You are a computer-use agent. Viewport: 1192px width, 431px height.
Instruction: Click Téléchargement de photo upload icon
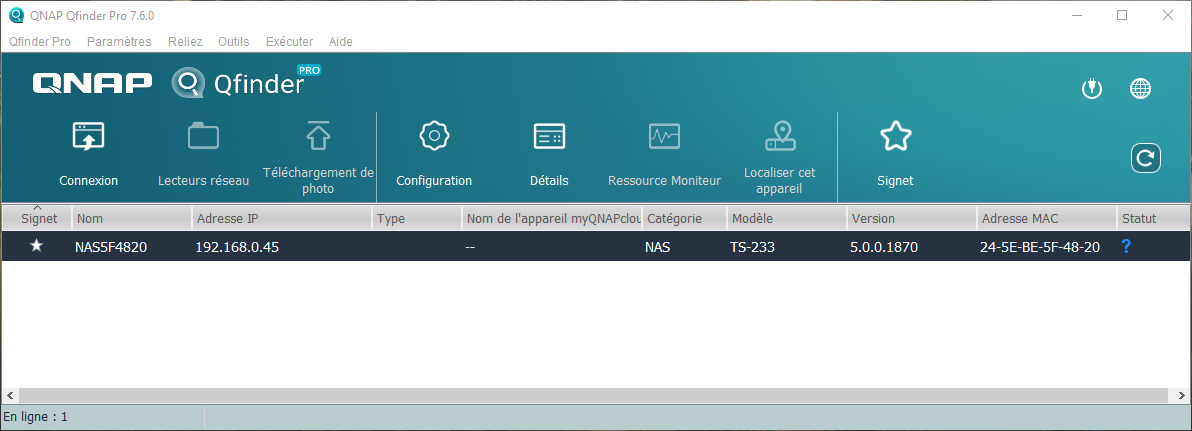[318, 136]
